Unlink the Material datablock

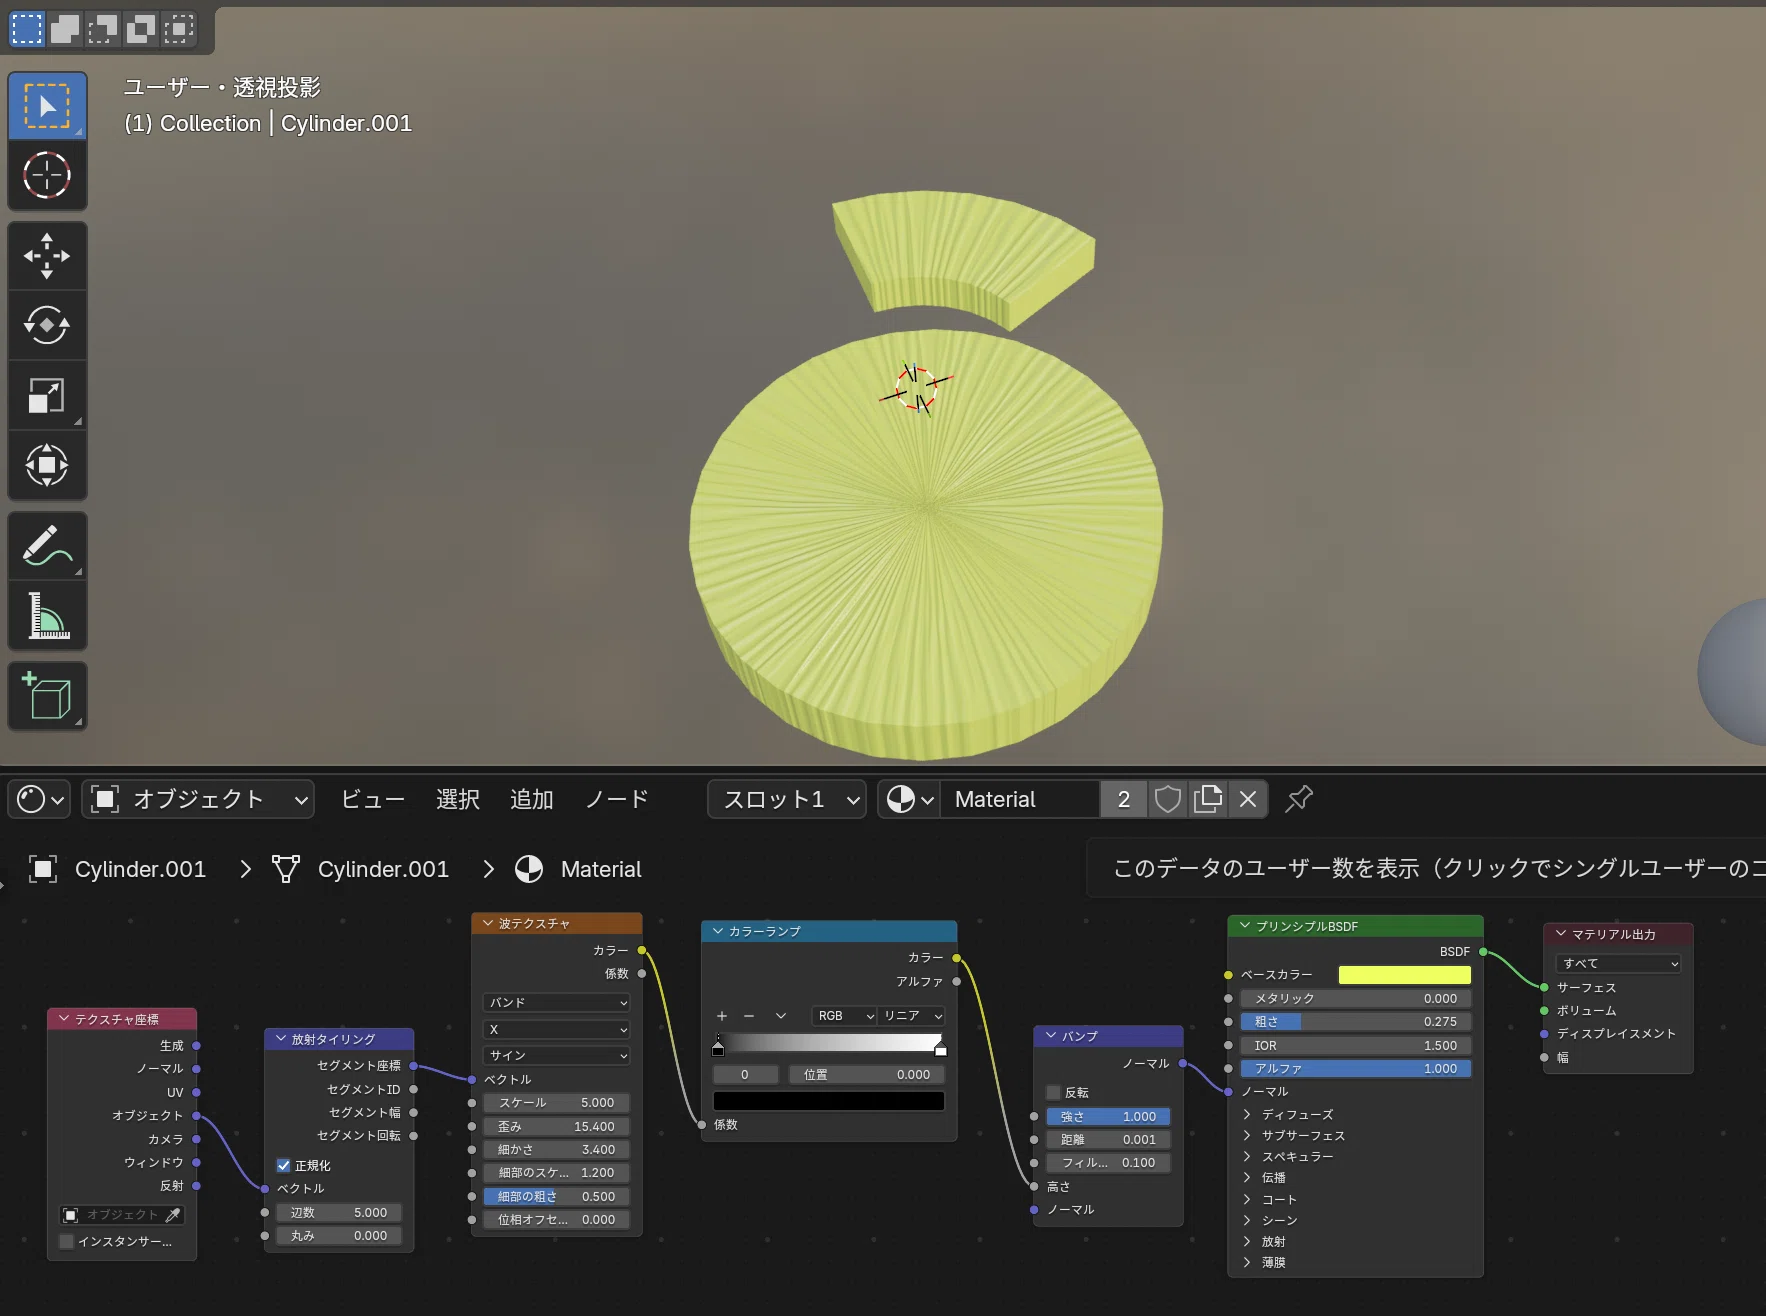[1248, 799]
